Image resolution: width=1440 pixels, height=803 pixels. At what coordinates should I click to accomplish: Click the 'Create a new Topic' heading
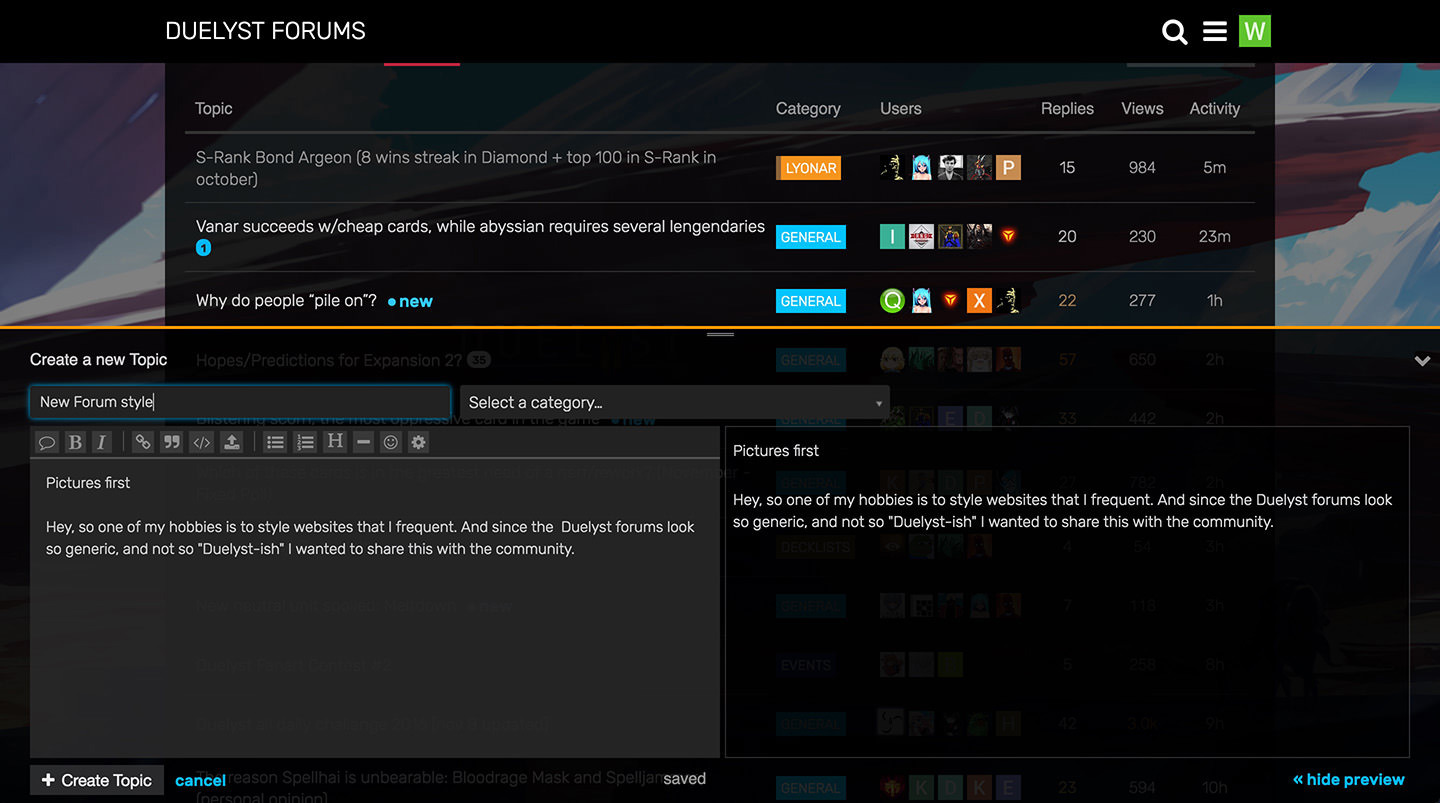point(99,360)
